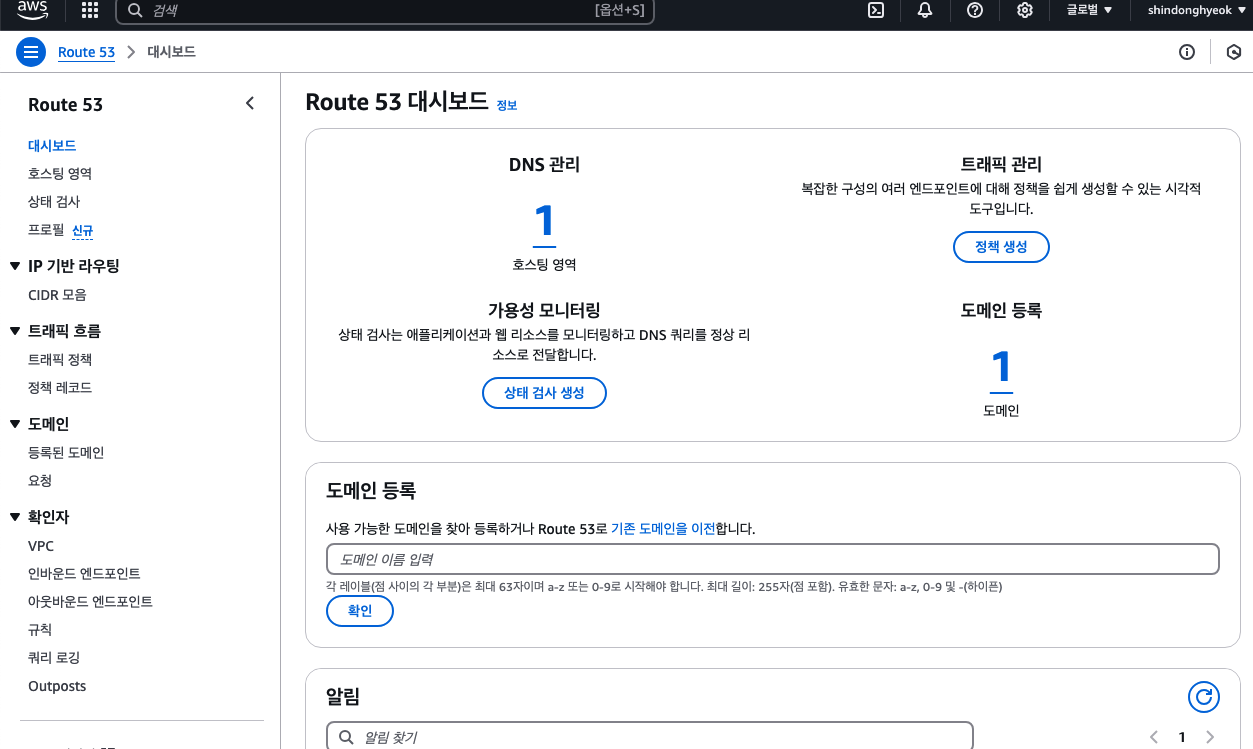The height and width of the screenshot is (749, 1253).
Task: Open 트래픽 정책 in the sidebar
Action: pyautogui.click(x=60, y=360)
